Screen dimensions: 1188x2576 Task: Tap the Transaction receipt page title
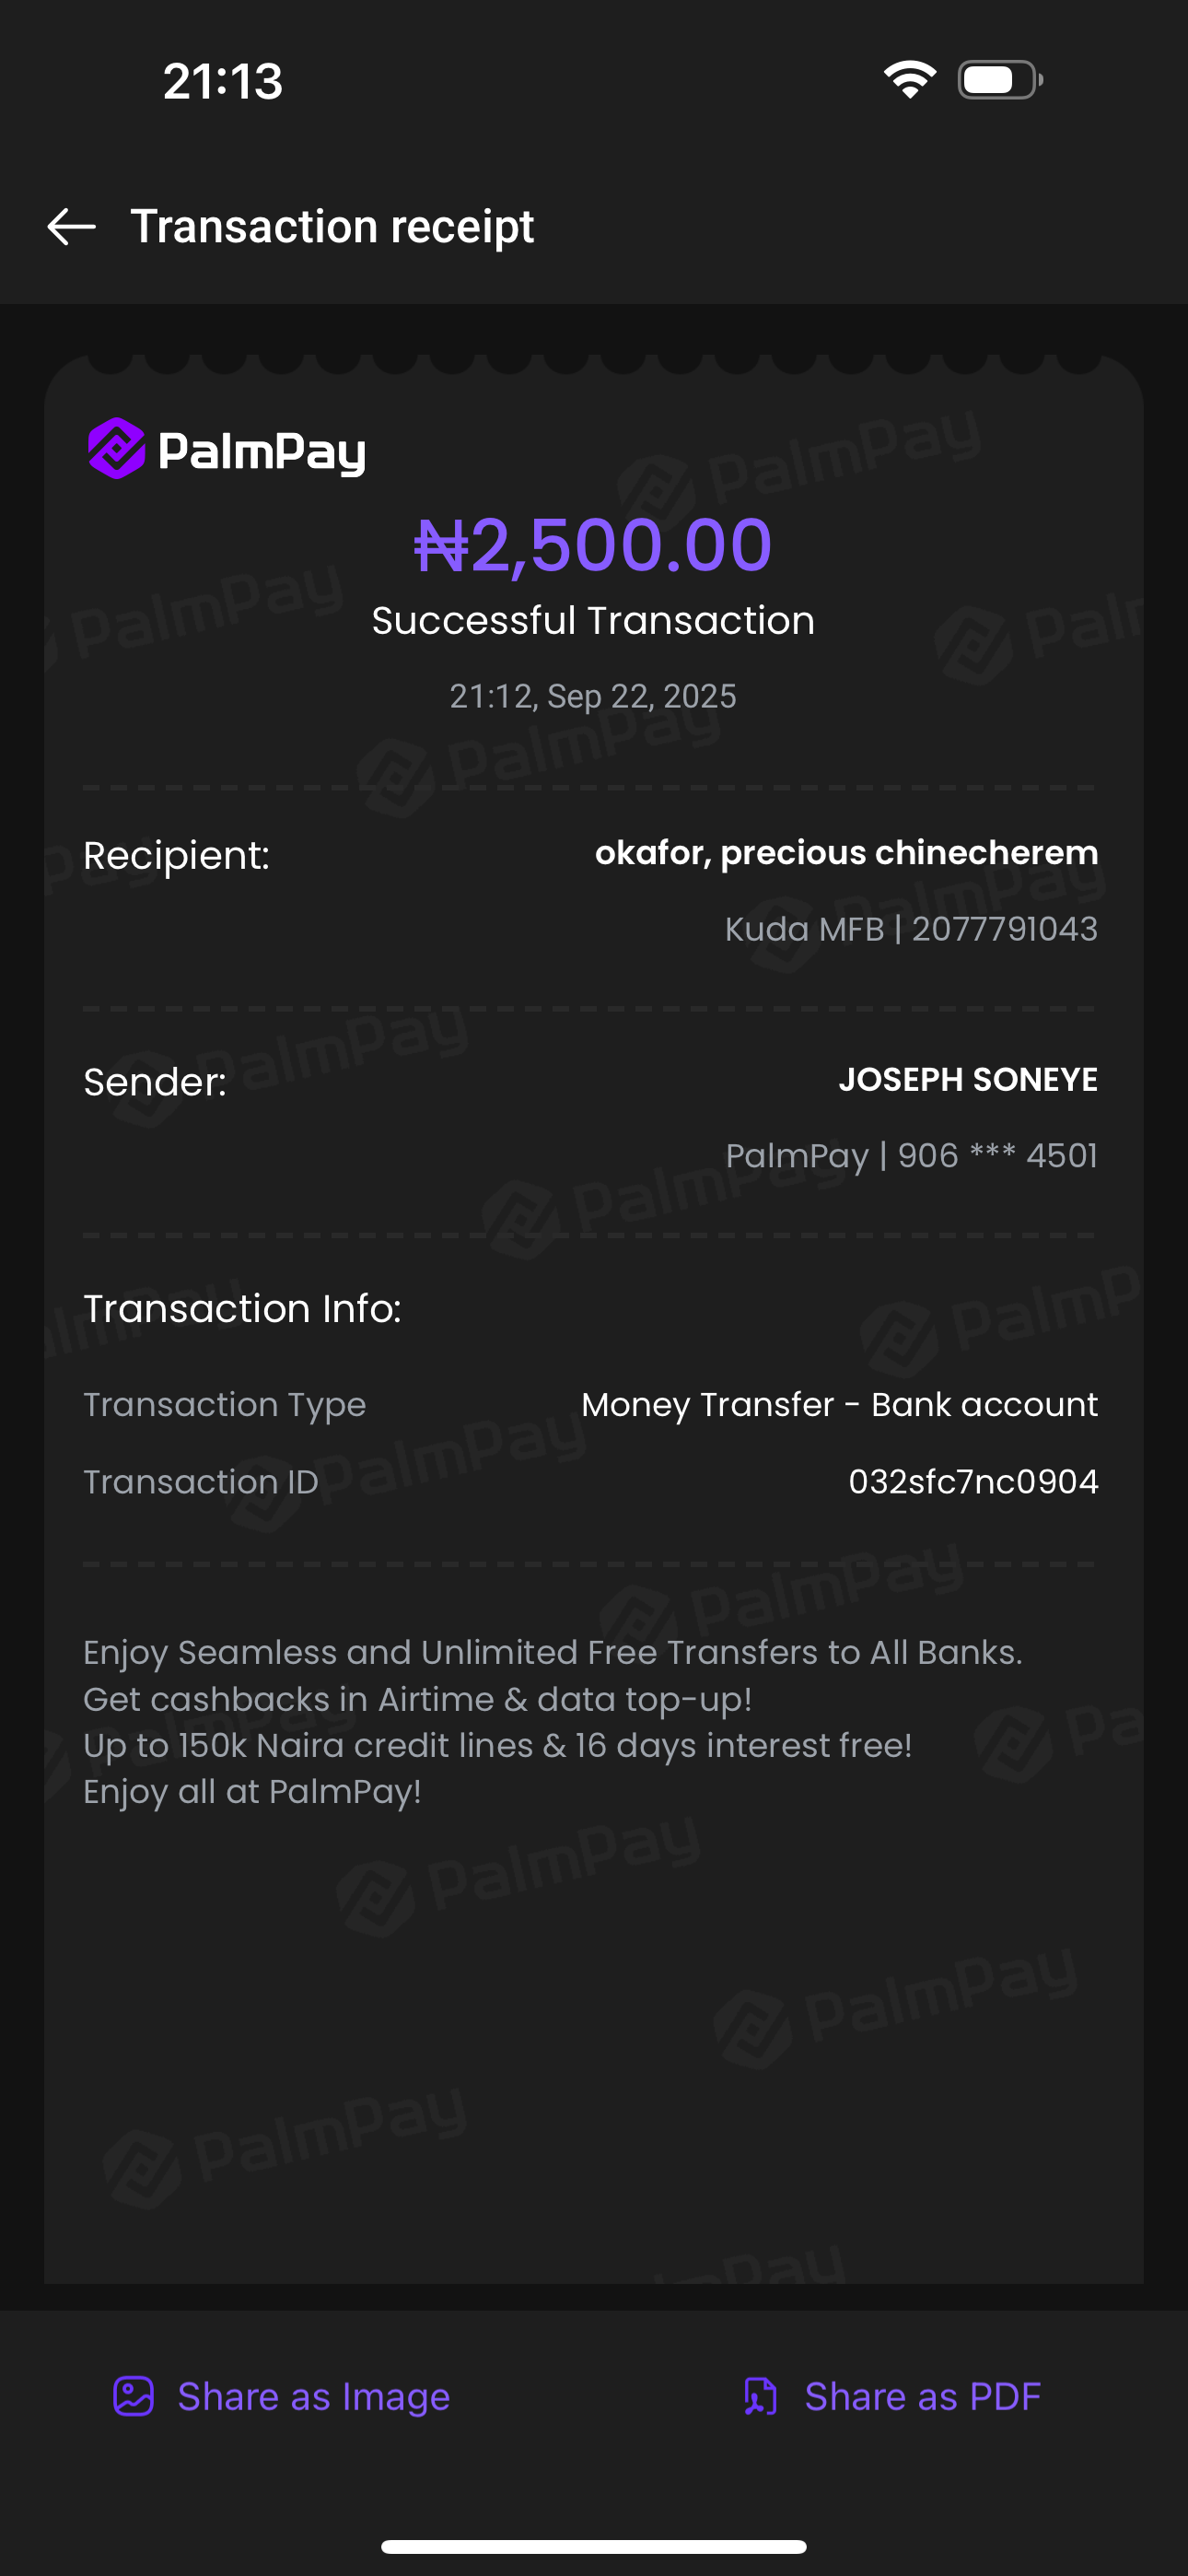click(x=332, y=227)
